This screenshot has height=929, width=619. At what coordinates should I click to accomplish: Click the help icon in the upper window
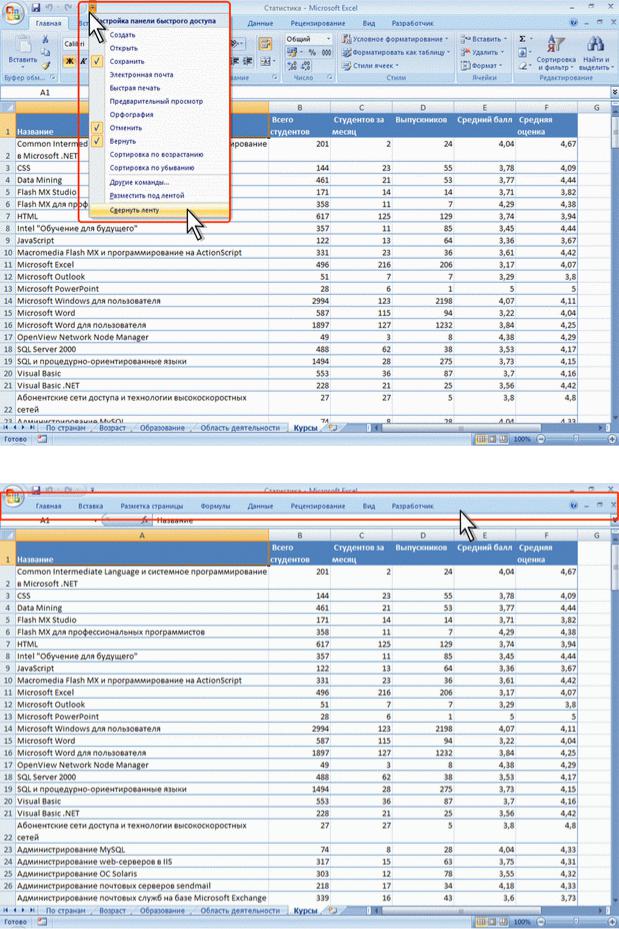tap(573, 23)
